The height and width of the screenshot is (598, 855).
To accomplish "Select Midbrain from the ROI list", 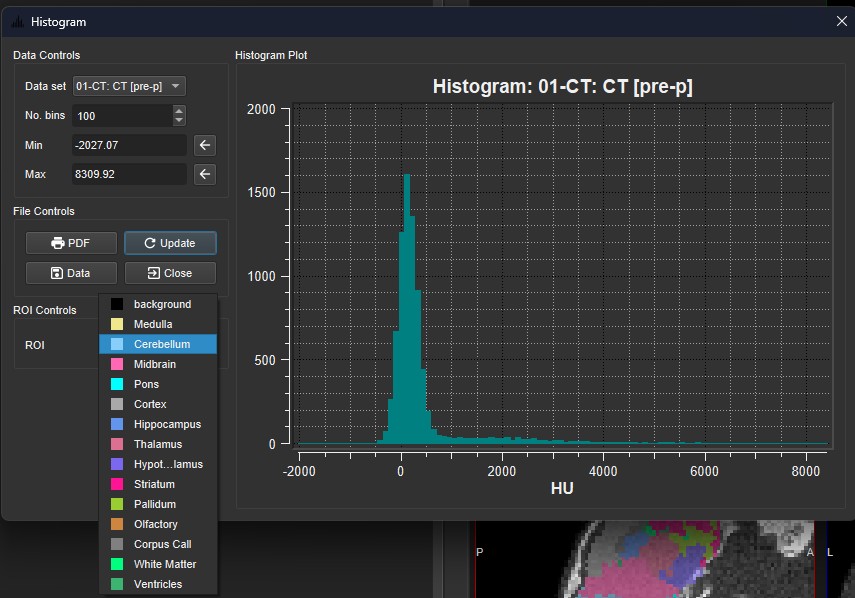I will [158, 364].
